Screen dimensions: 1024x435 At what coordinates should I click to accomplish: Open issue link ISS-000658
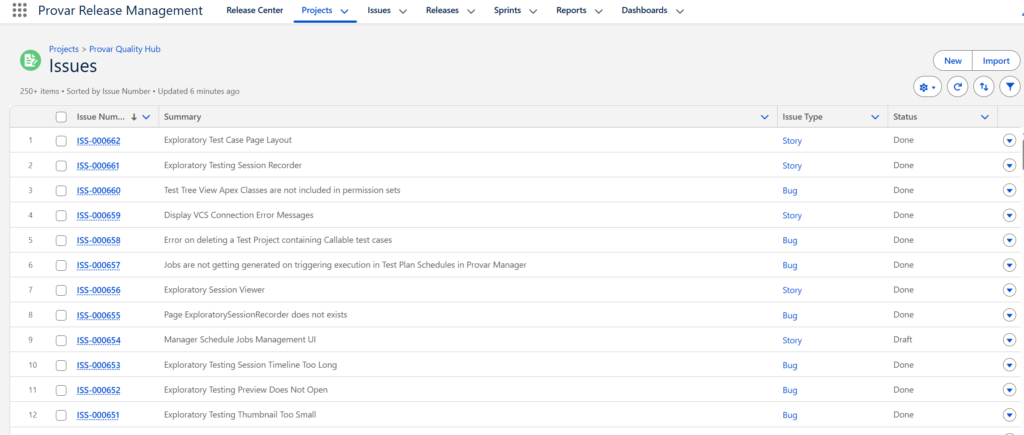[98, 241]
